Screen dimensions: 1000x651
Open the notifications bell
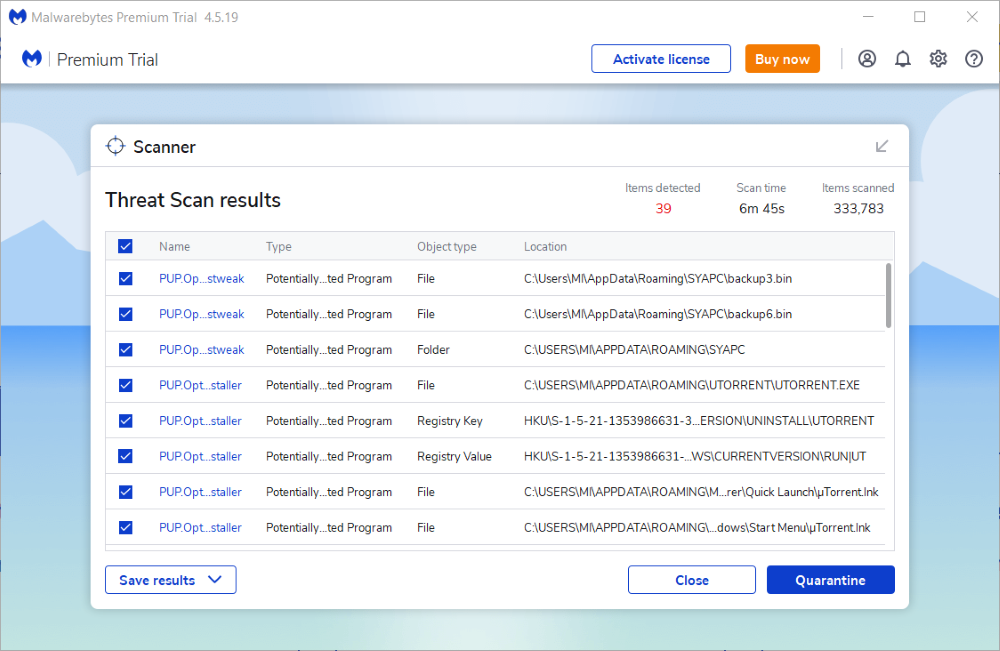click(x=902, y=59)
